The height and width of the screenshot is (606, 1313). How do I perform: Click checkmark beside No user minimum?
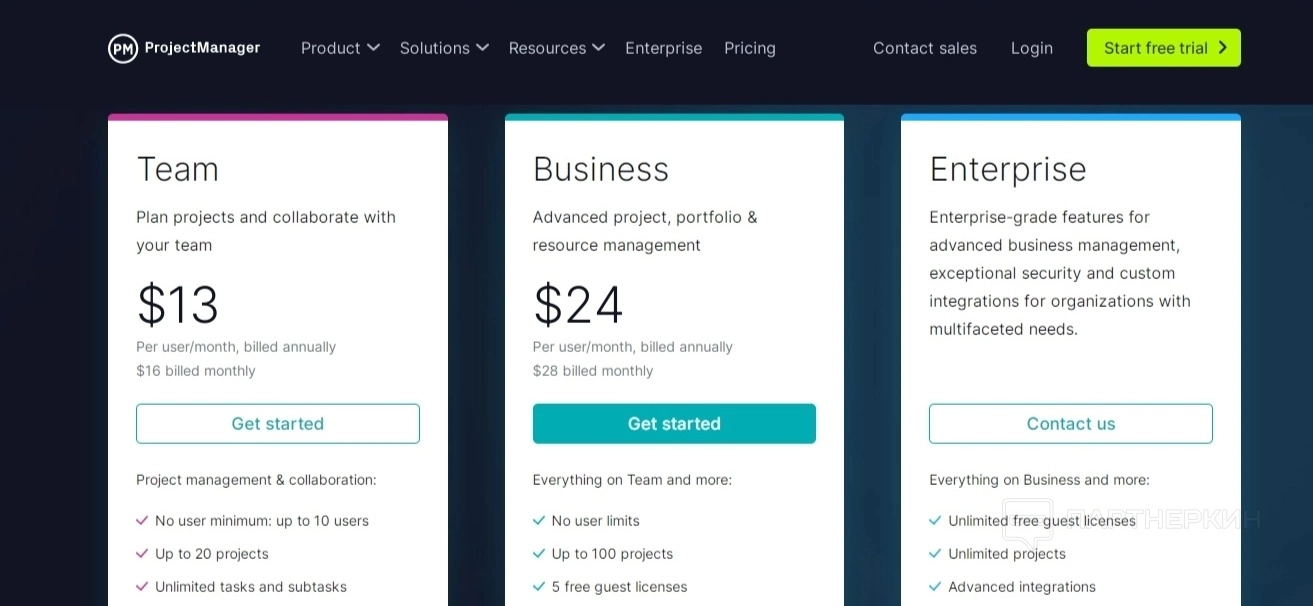pyautogui.click(x=142, y=521)
